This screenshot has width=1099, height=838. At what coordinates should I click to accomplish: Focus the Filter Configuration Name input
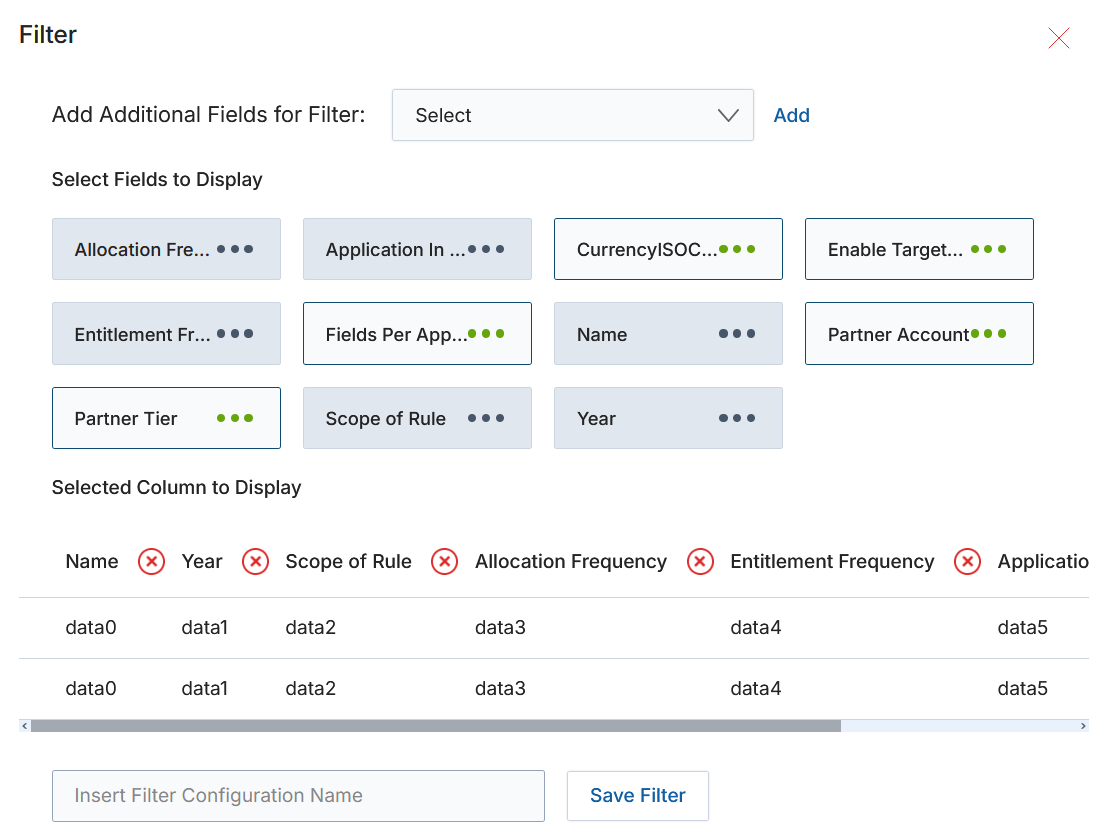pyautogui.click(x=299, y=796)
